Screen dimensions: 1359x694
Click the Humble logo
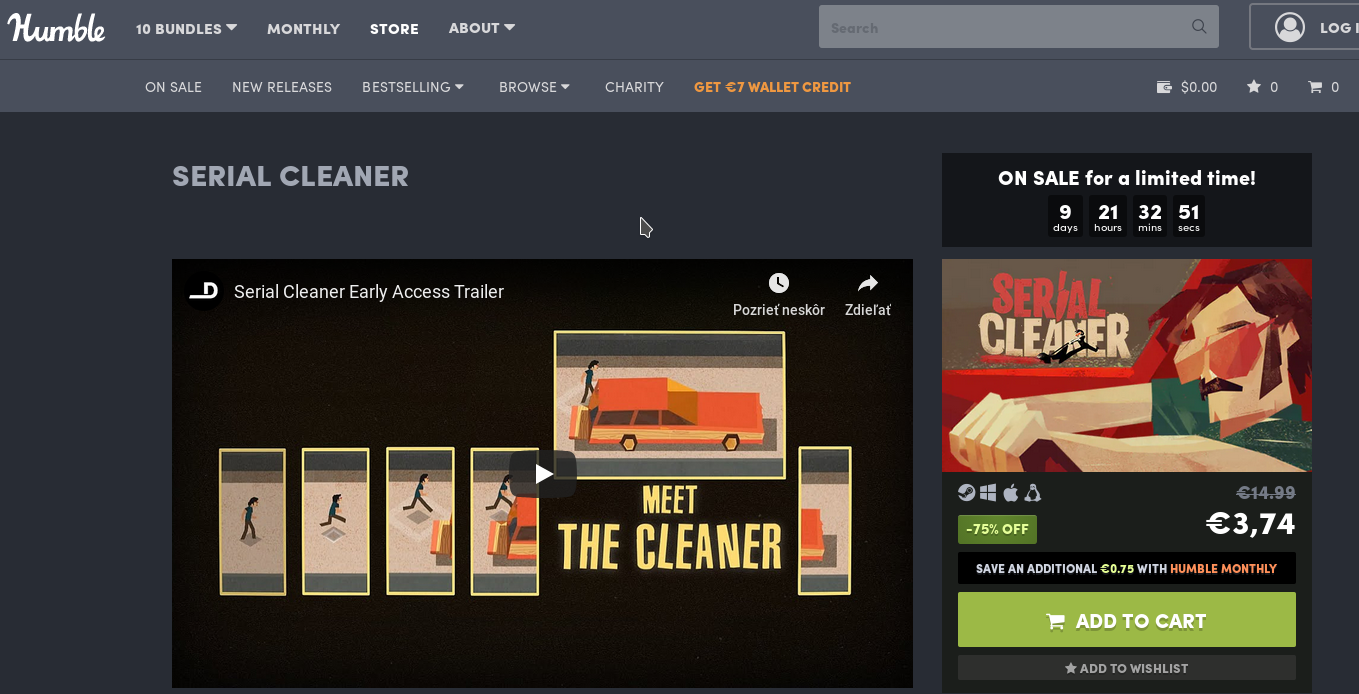pyautogui.click(x=57, y=28)
